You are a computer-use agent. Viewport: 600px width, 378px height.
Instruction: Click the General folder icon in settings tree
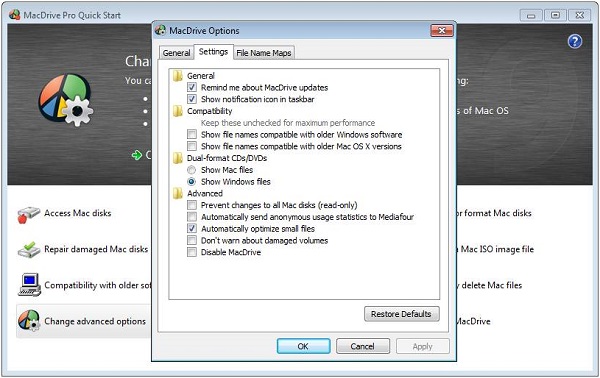pyautogui.click(x=178, y=76)
